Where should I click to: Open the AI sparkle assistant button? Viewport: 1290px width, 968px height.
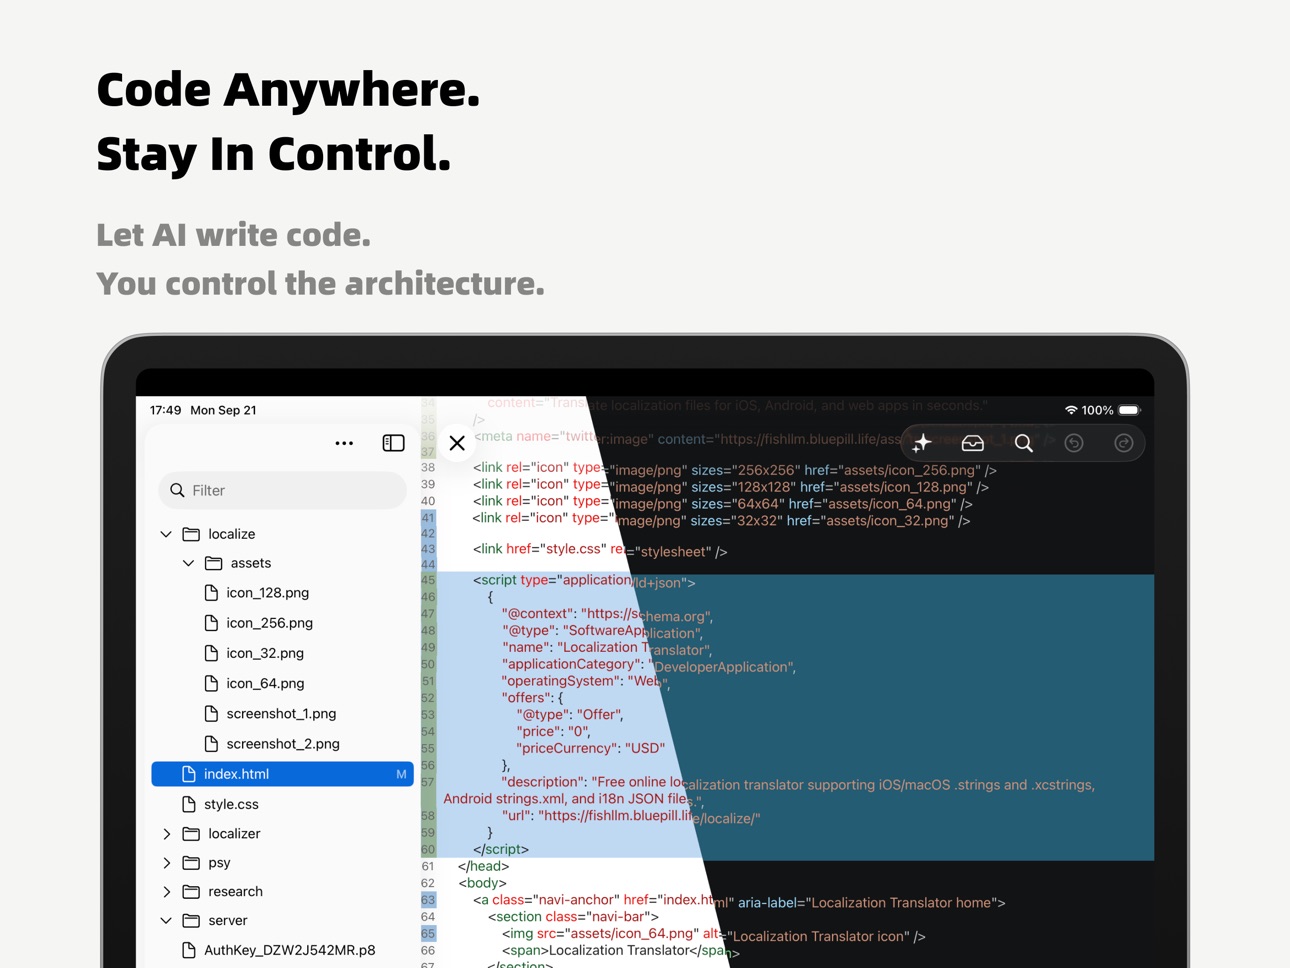(x=922, y=443)
